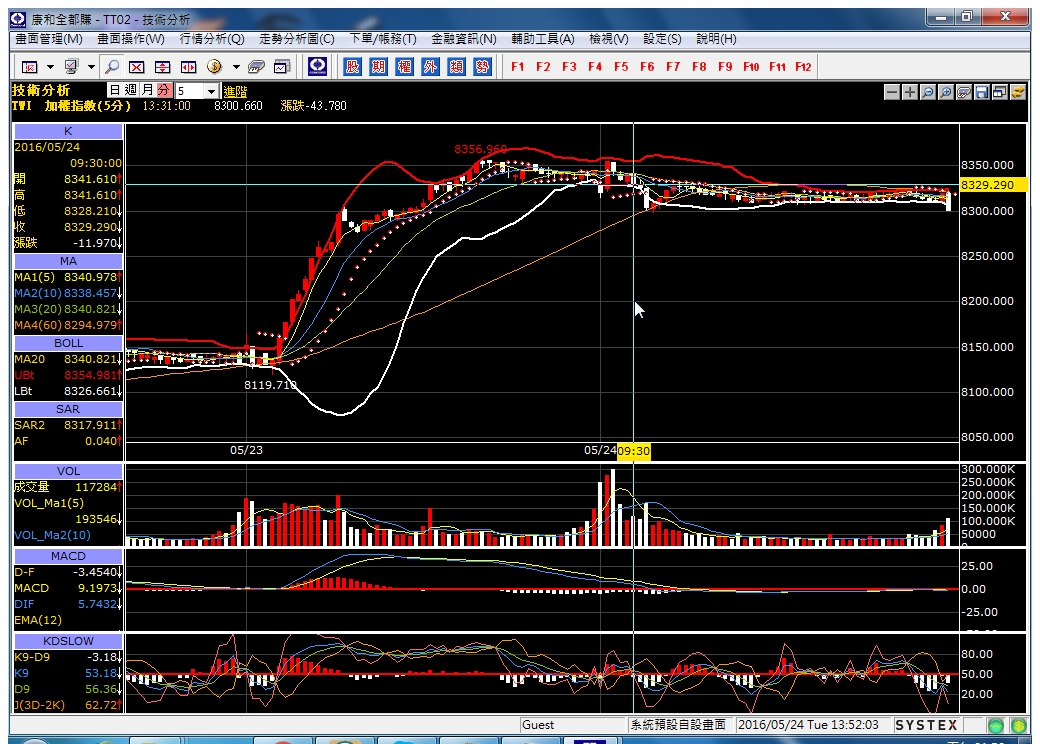Viewport: 1040px width, 744px height.
Task: Switch chart period to 週 (weekly)
Action: click(x=131, y=90)
